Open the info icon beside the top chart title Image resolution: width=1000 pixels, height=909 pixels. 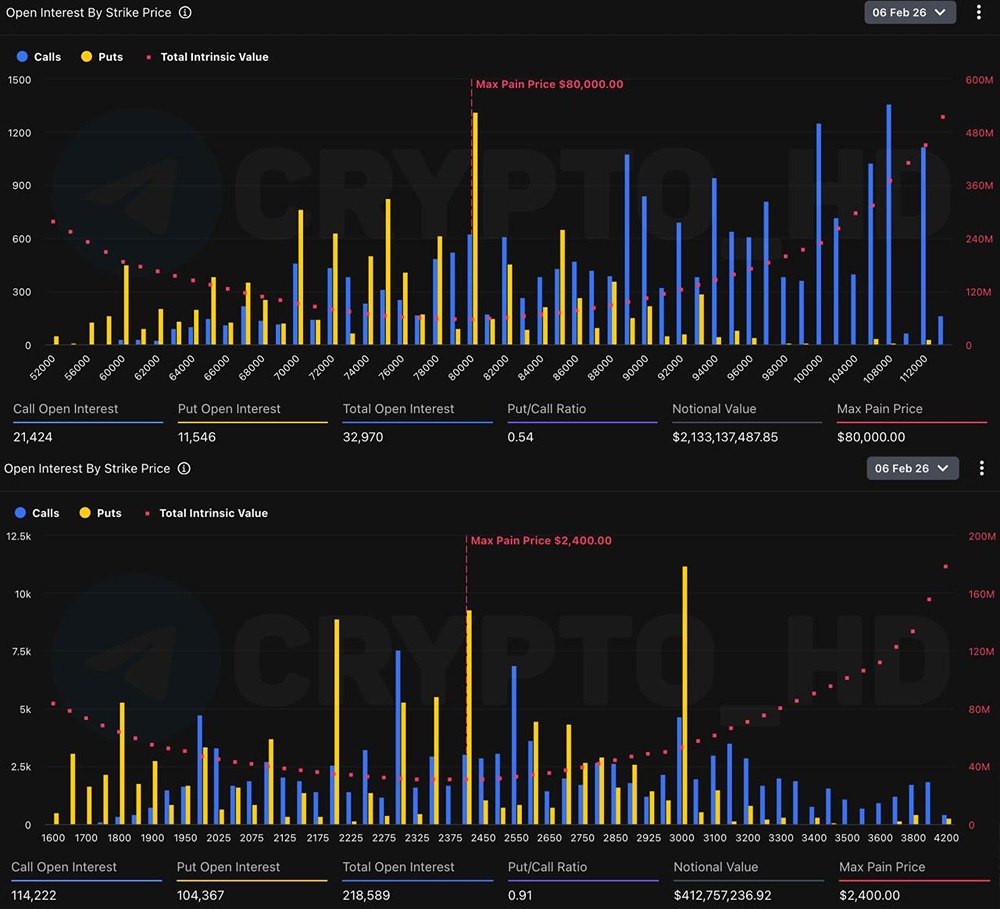[185, 12]
